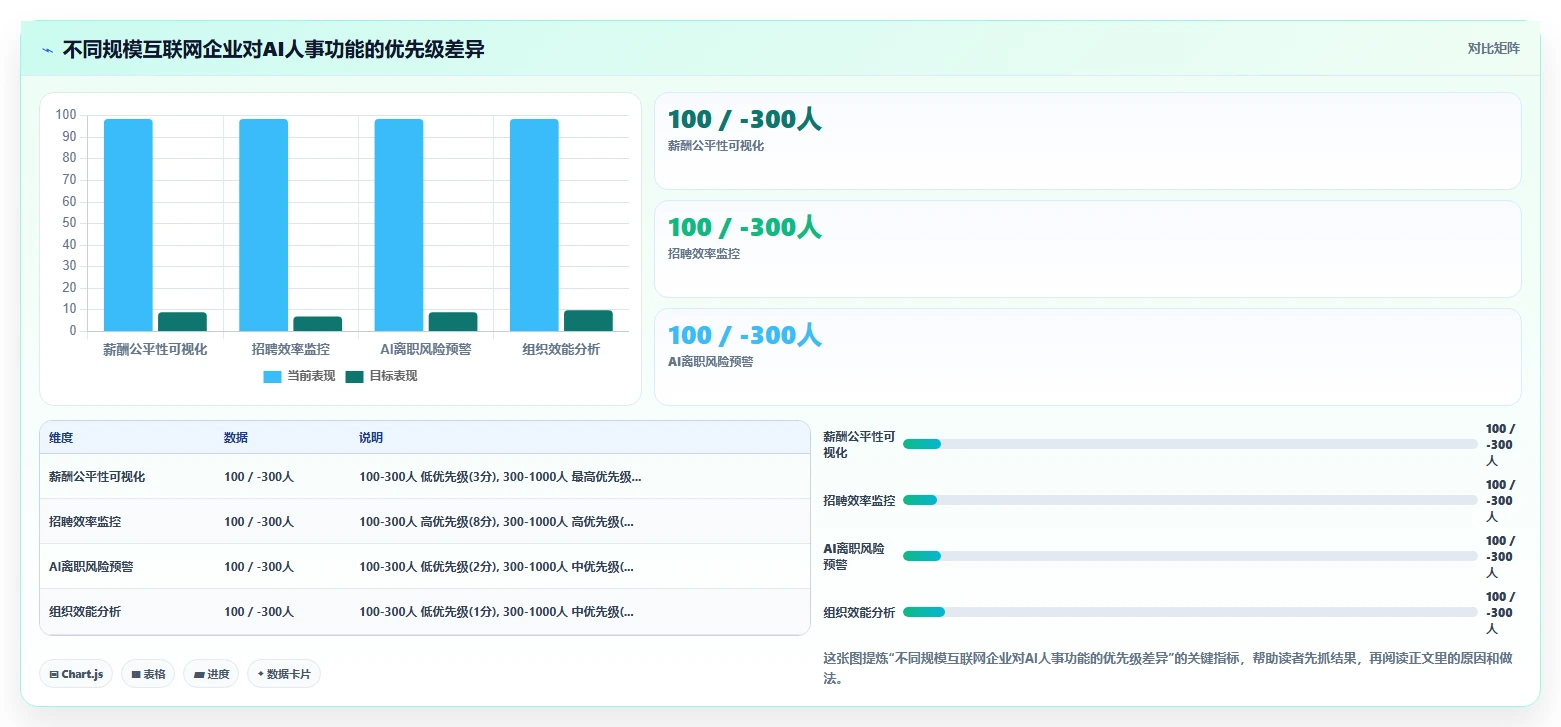
Task: Click the Chart.js tag button
Action: point(76,674)
